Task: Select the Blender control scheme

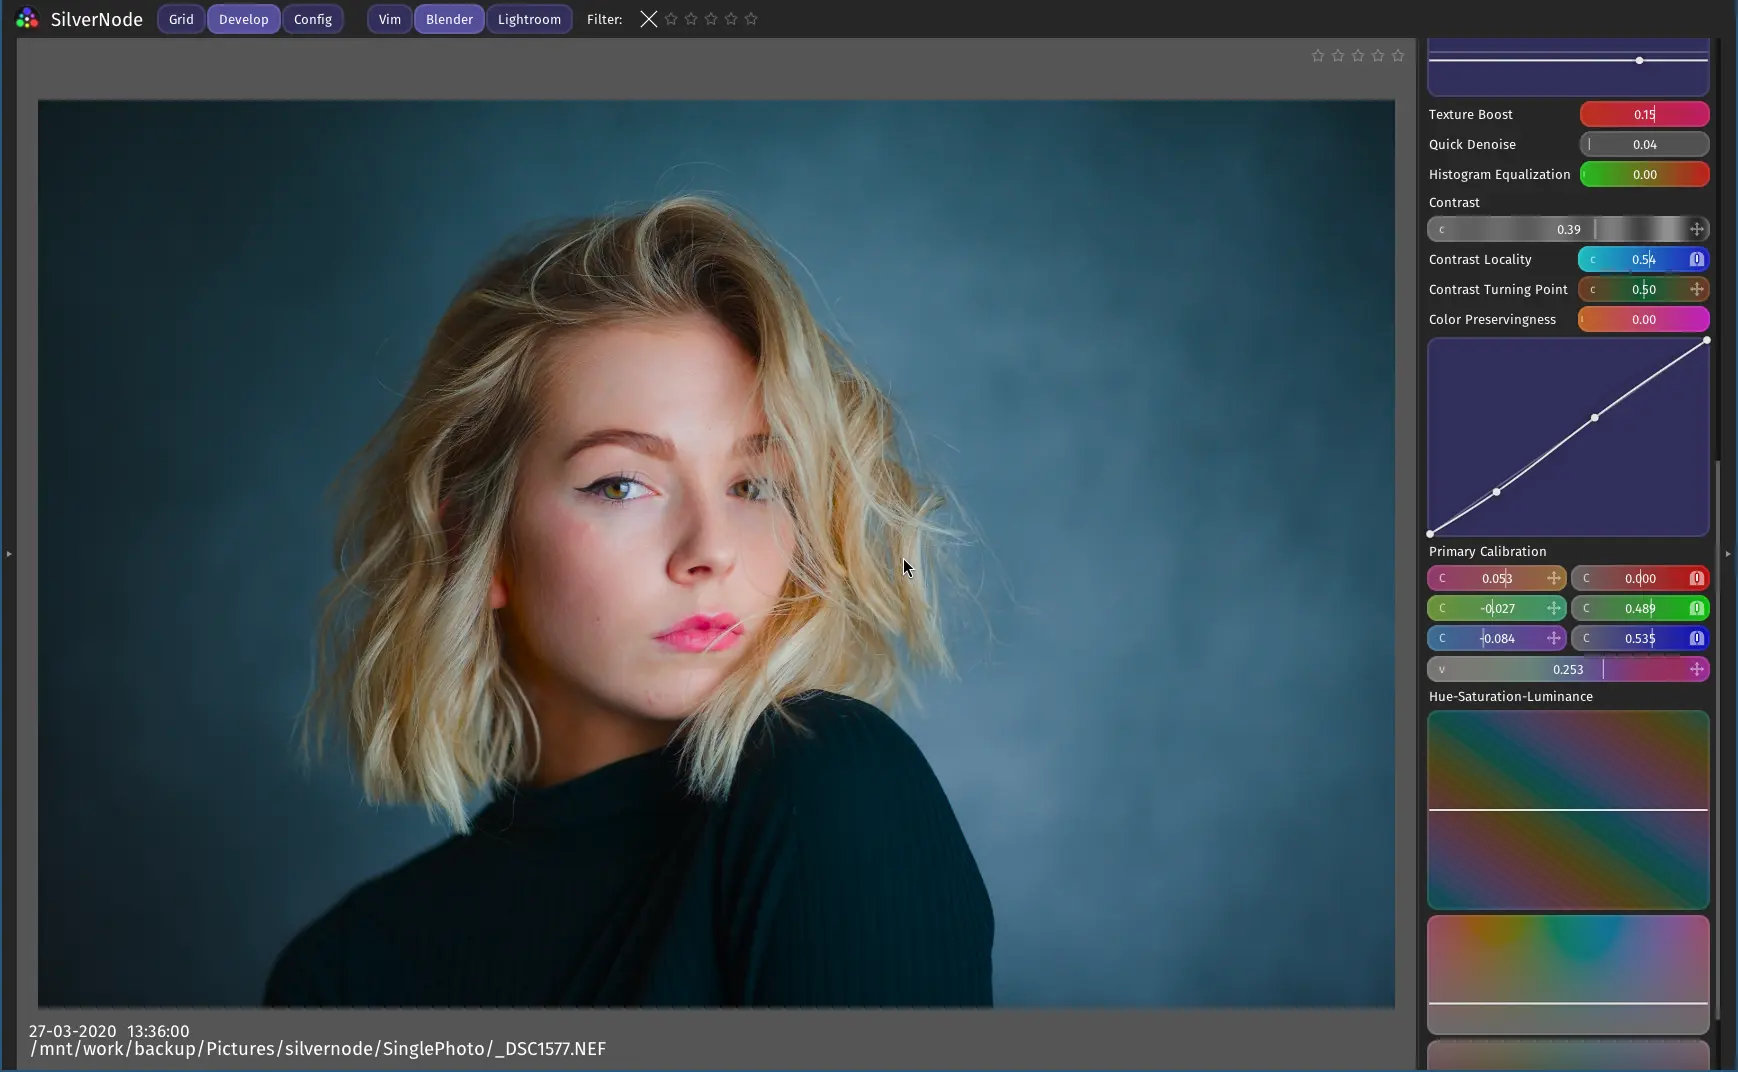Action: tap(449, 19)
